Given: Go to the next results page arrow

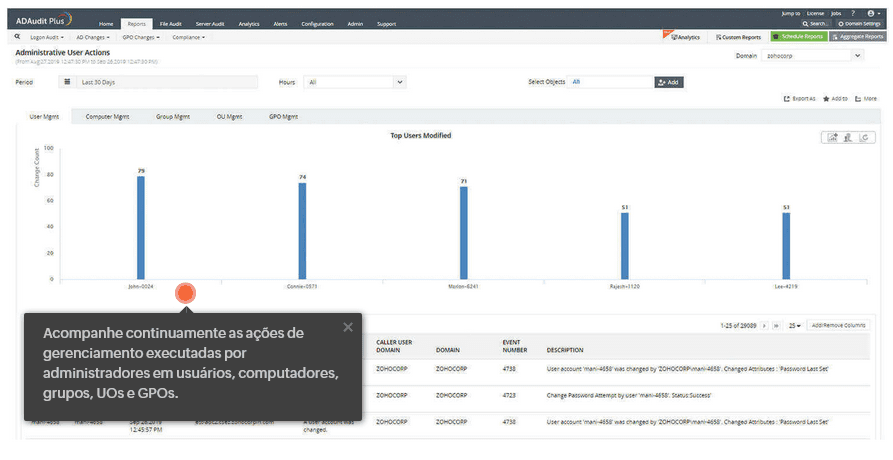Looking at the screenshot, I should [765, 326].
